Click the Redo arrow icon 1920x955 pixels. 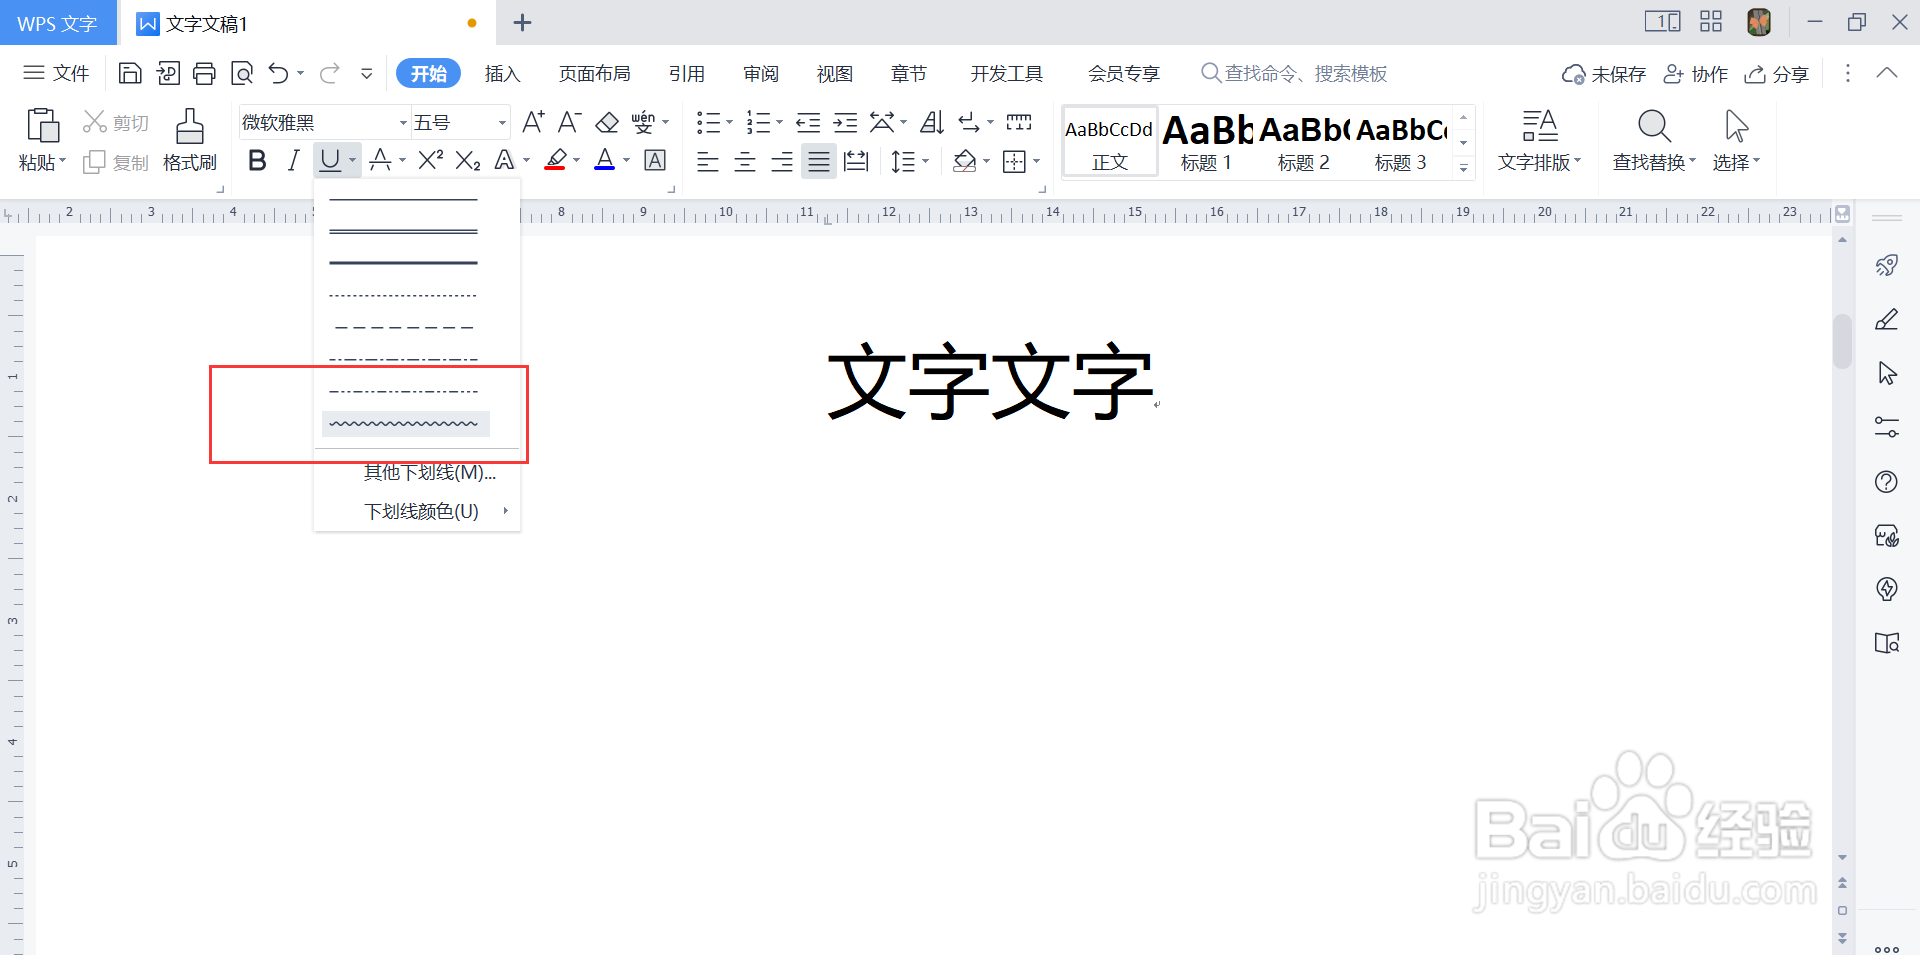coord(329,73)
